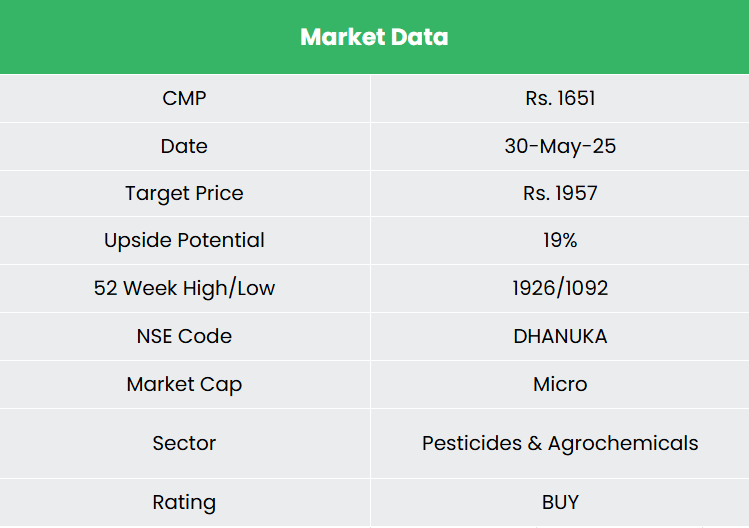The width and height of the screenshot is (749, 528).
Task: Click the Market Data header title
Action: coord(374,37)
